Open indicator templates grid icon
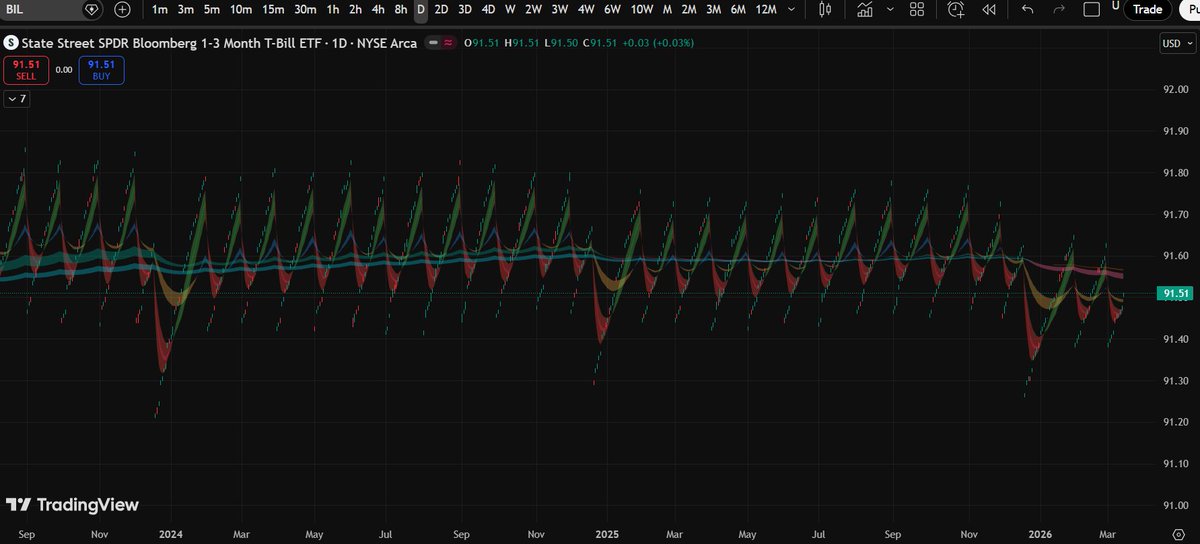The height and width of the screenshot is (544, 1200). pyautogui.click(x=917, y=9)
